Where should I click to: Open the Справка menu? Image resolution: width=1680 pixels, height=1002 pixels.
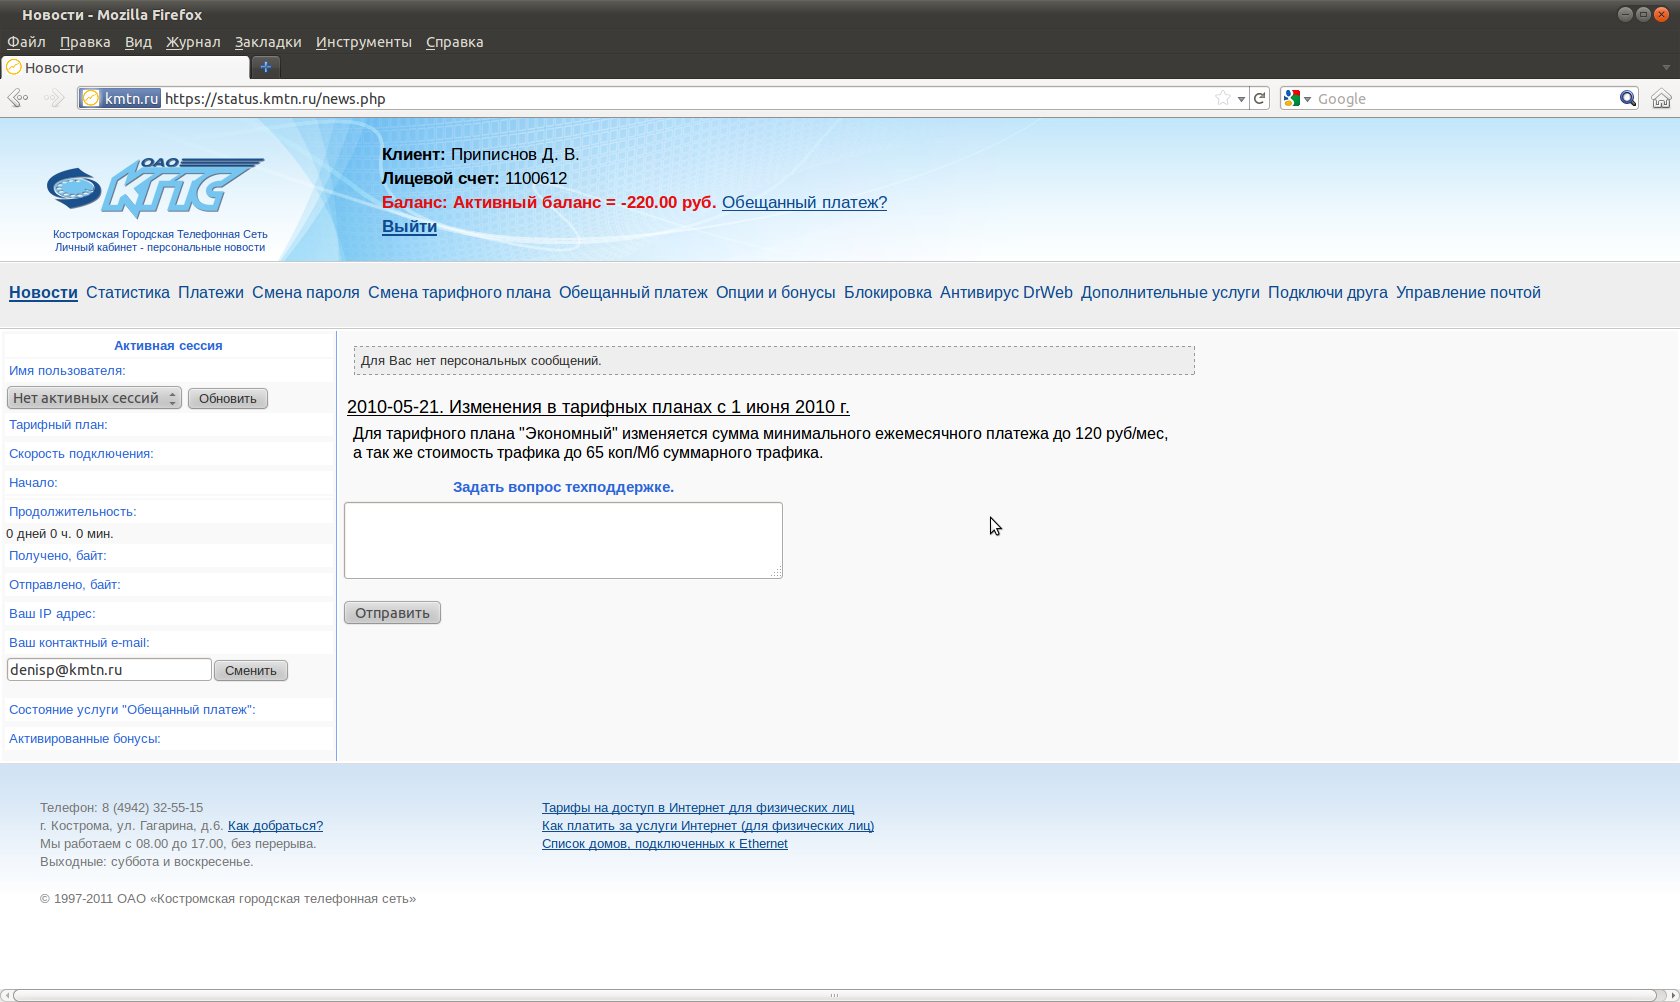point(455,42)
